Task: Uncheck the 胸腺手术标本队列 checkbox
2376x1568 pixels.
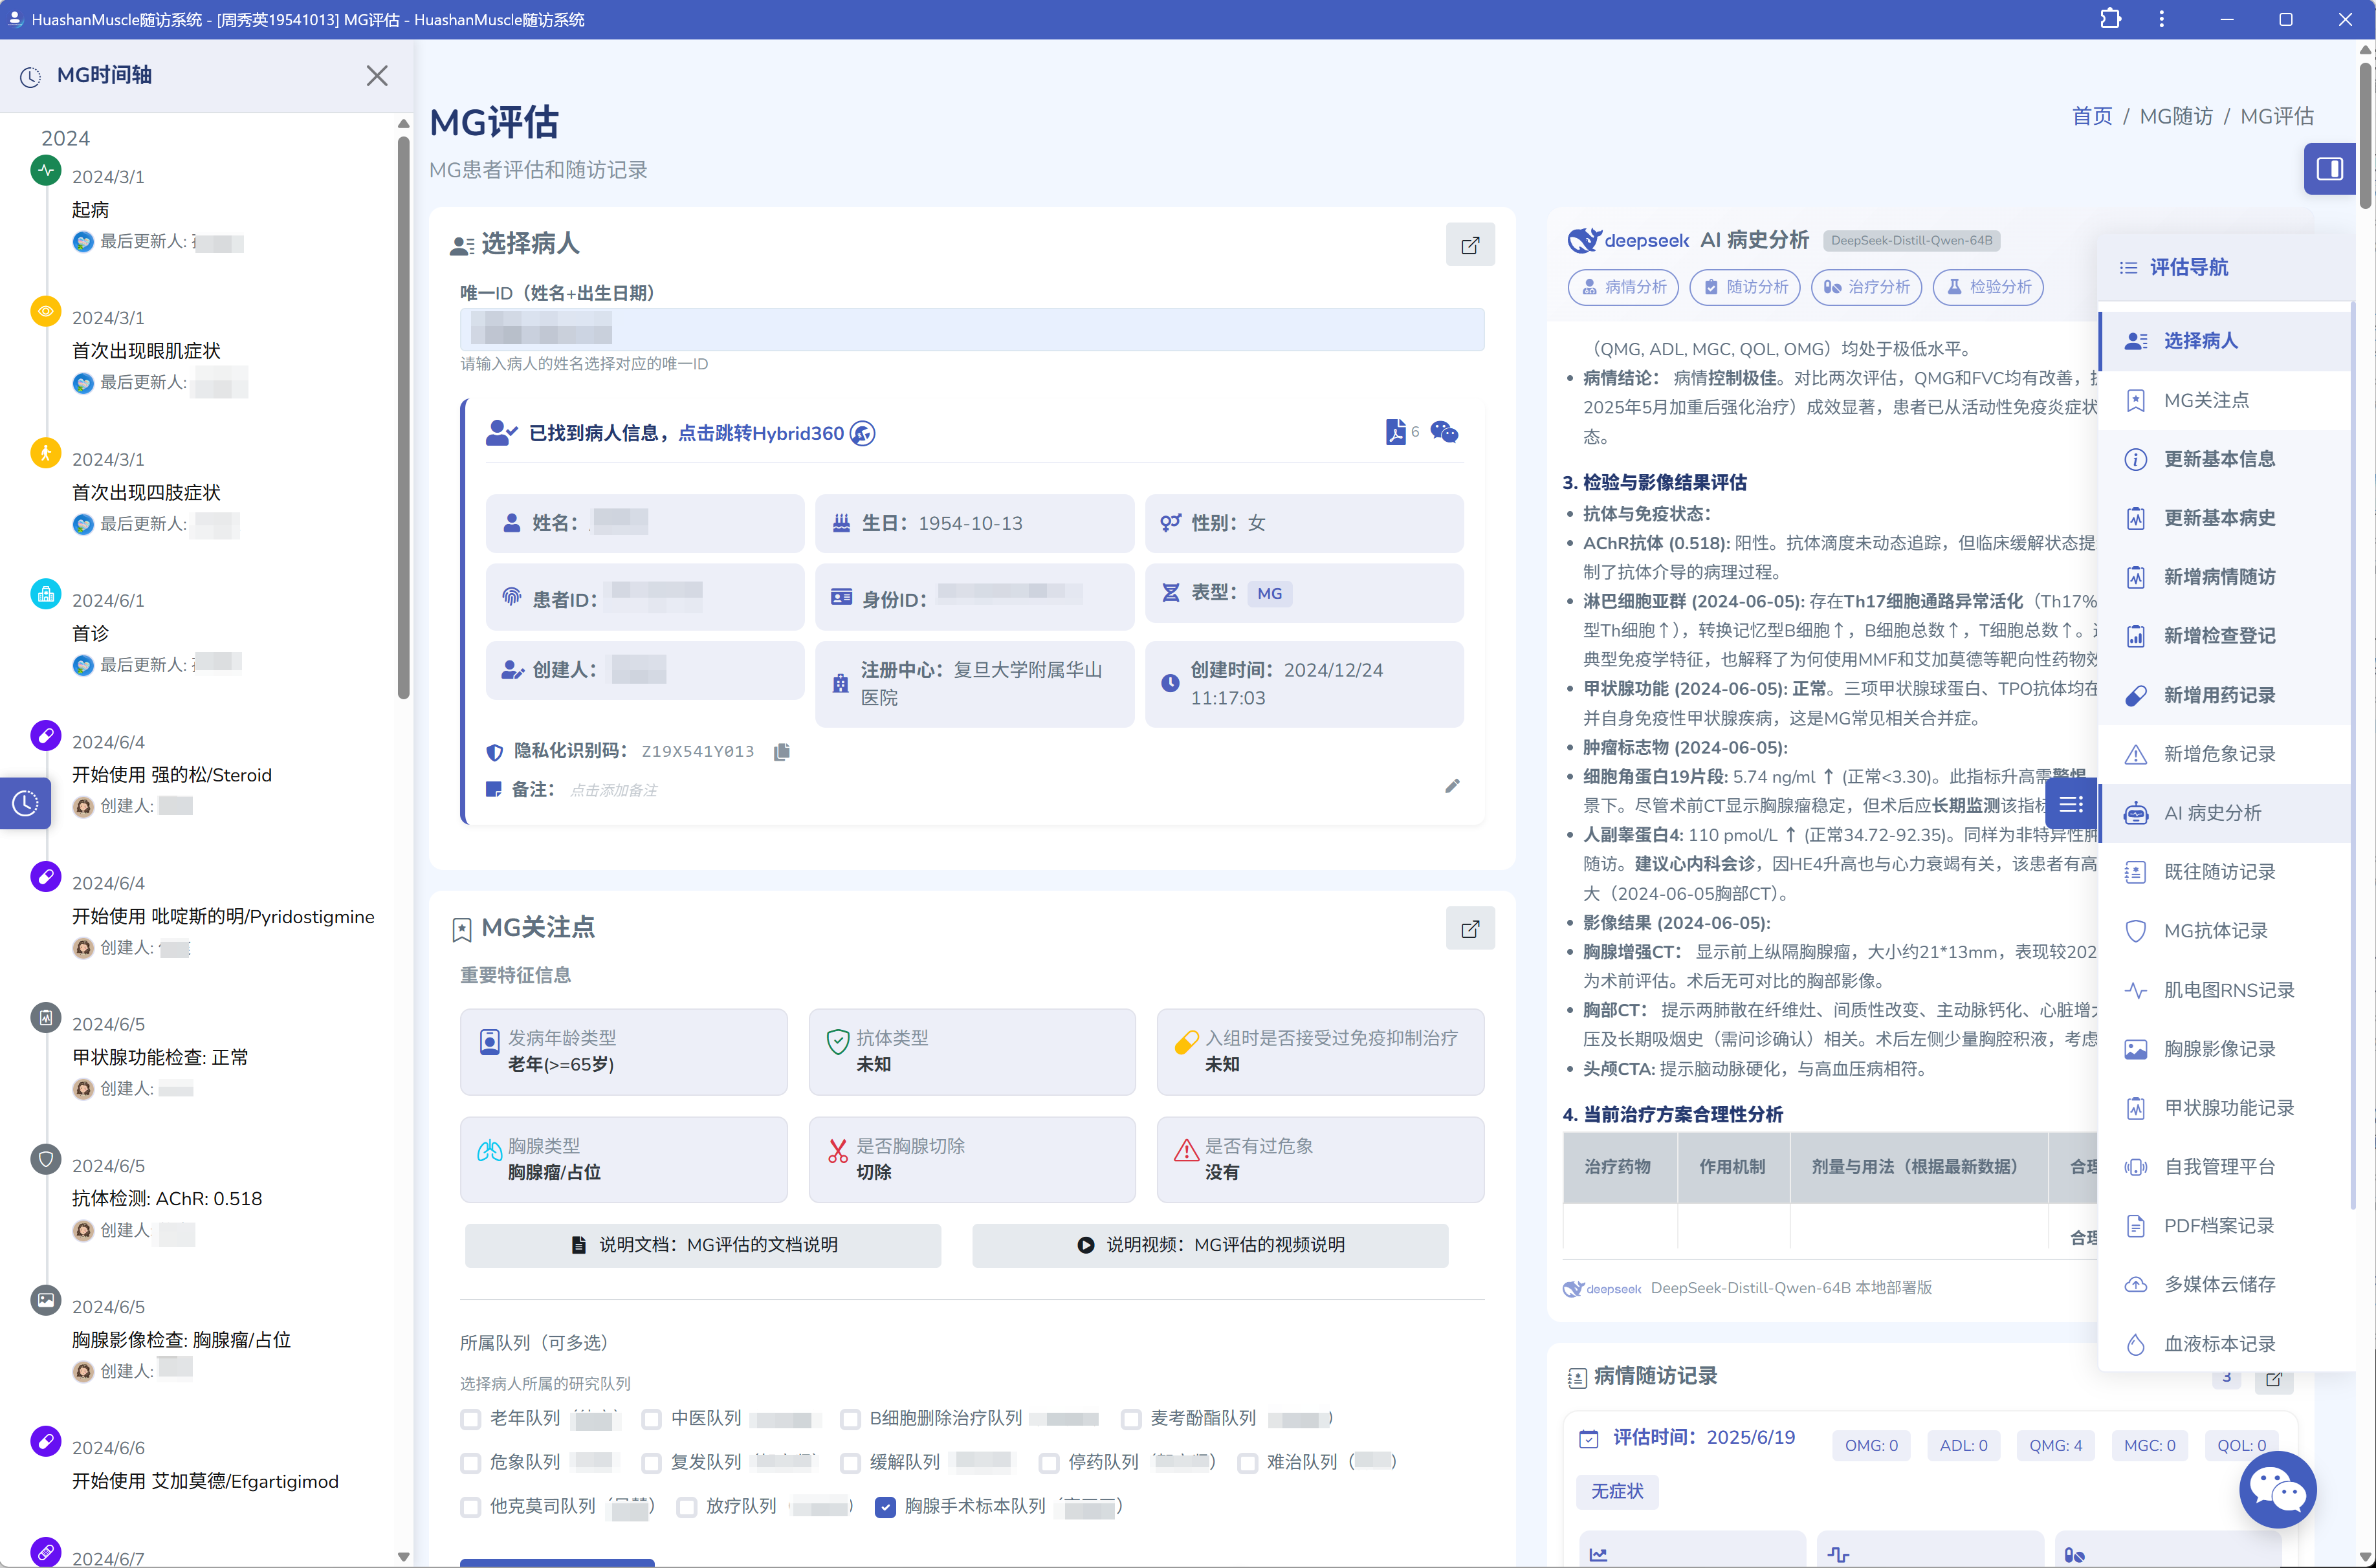Action: (885, 1507)
